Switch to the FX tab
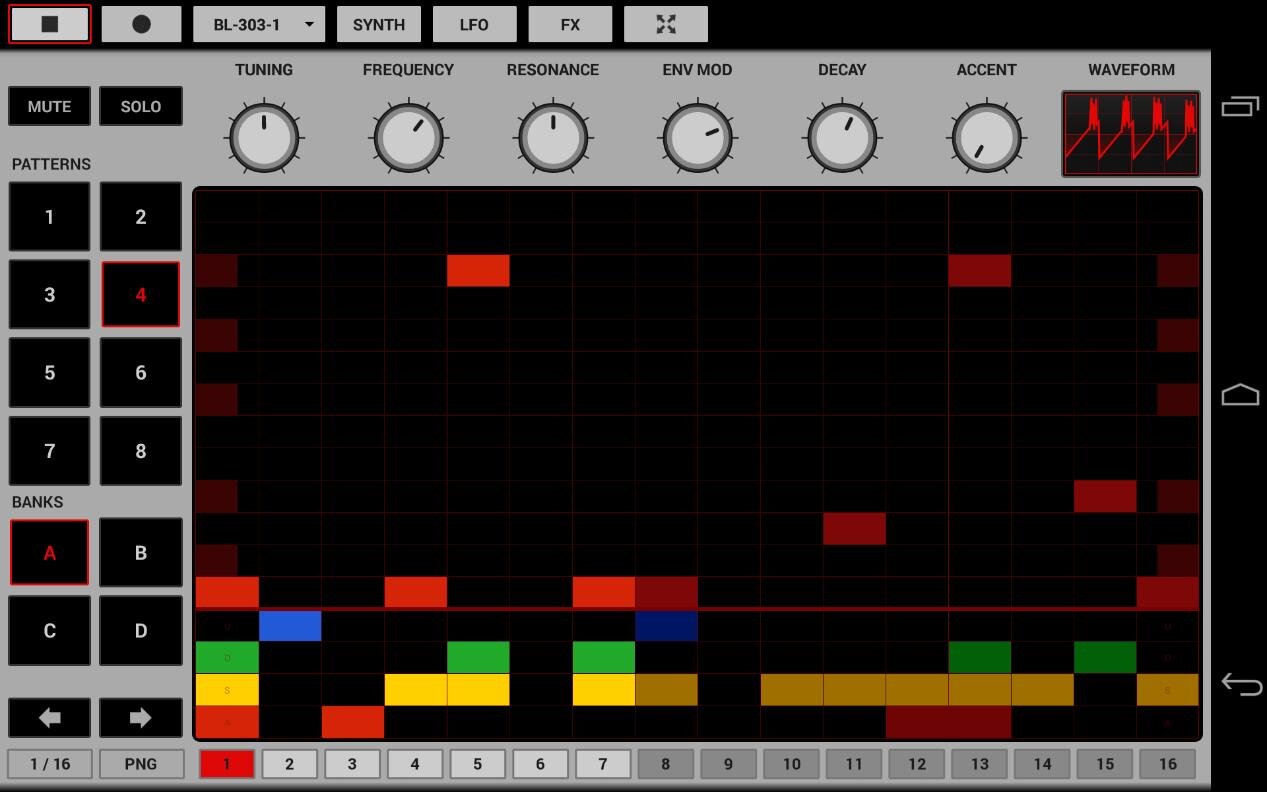This screenshot has height=792, width=1267. [x=570, y=25]
